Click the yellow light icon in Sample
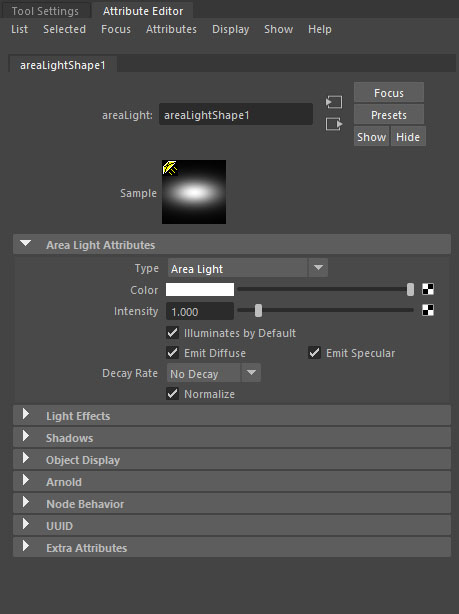 point(170,168)
